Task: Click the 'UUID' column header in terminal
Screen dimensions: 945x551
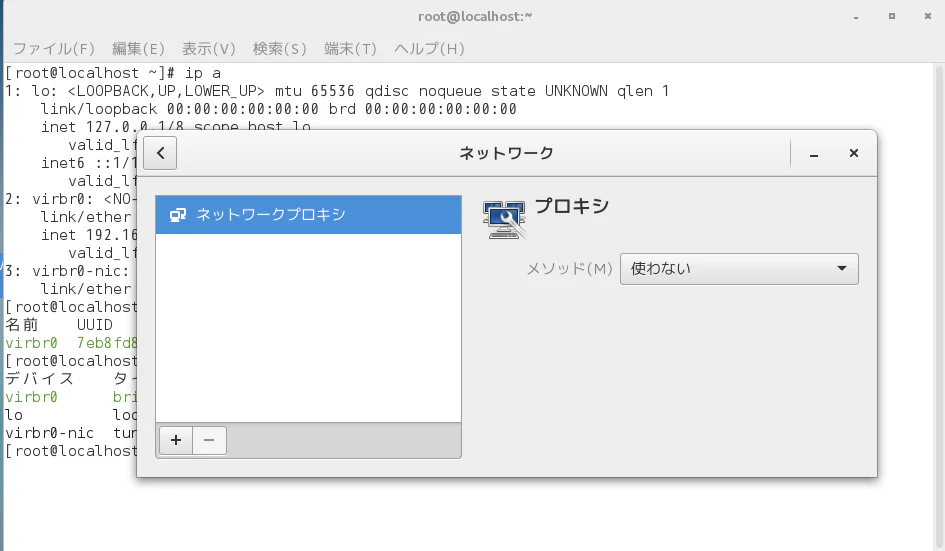Action: [x=95, y=325]
